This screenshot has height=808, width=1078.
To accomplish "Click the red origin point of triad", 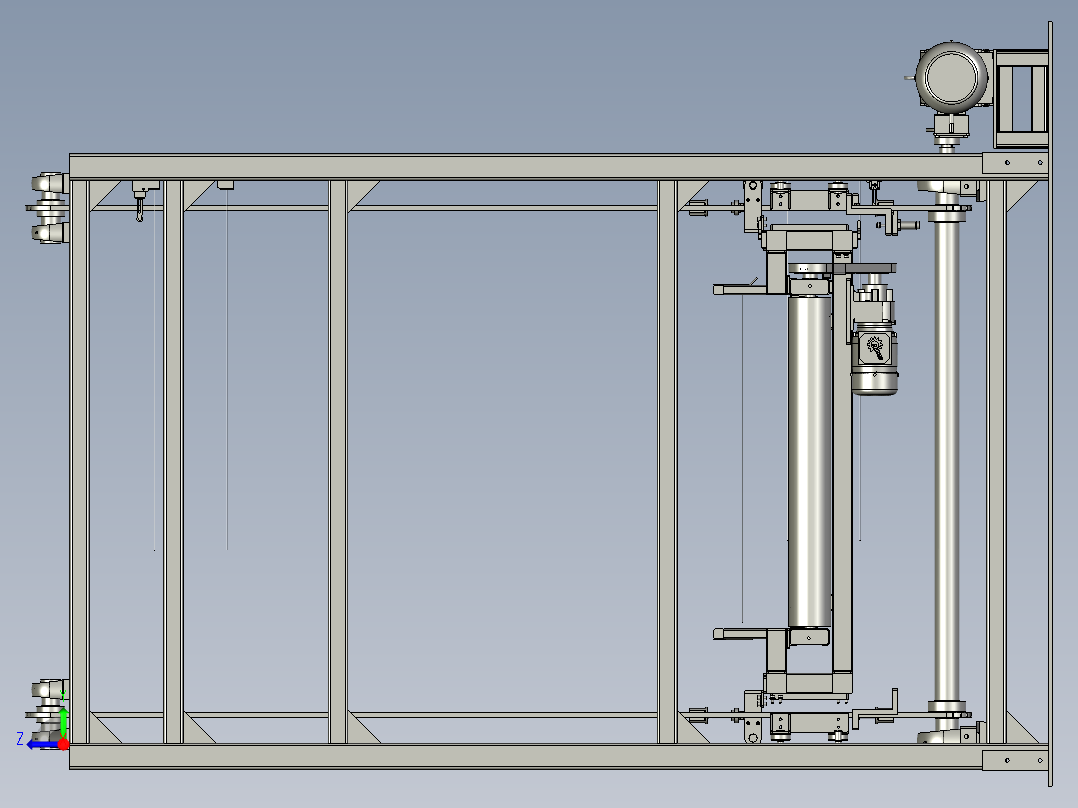I will pos(63,744).
